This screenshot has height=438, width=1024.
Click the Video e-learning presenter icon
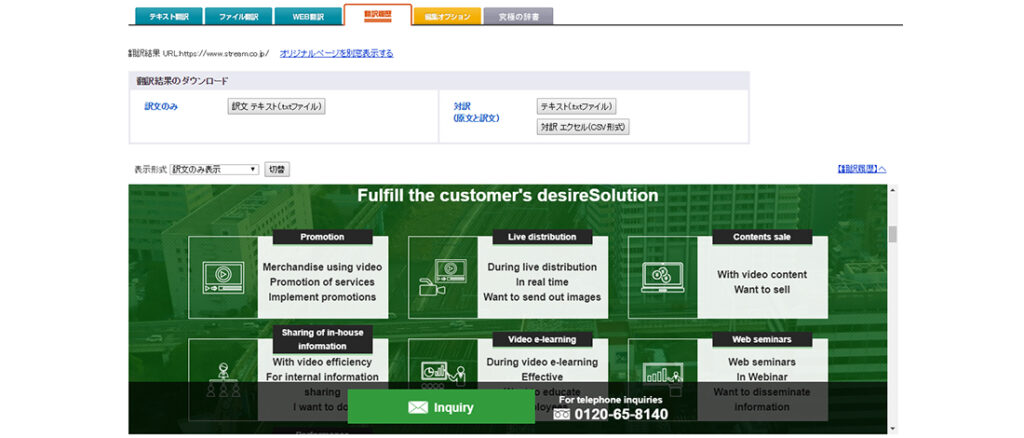click(x=443, y=375)
